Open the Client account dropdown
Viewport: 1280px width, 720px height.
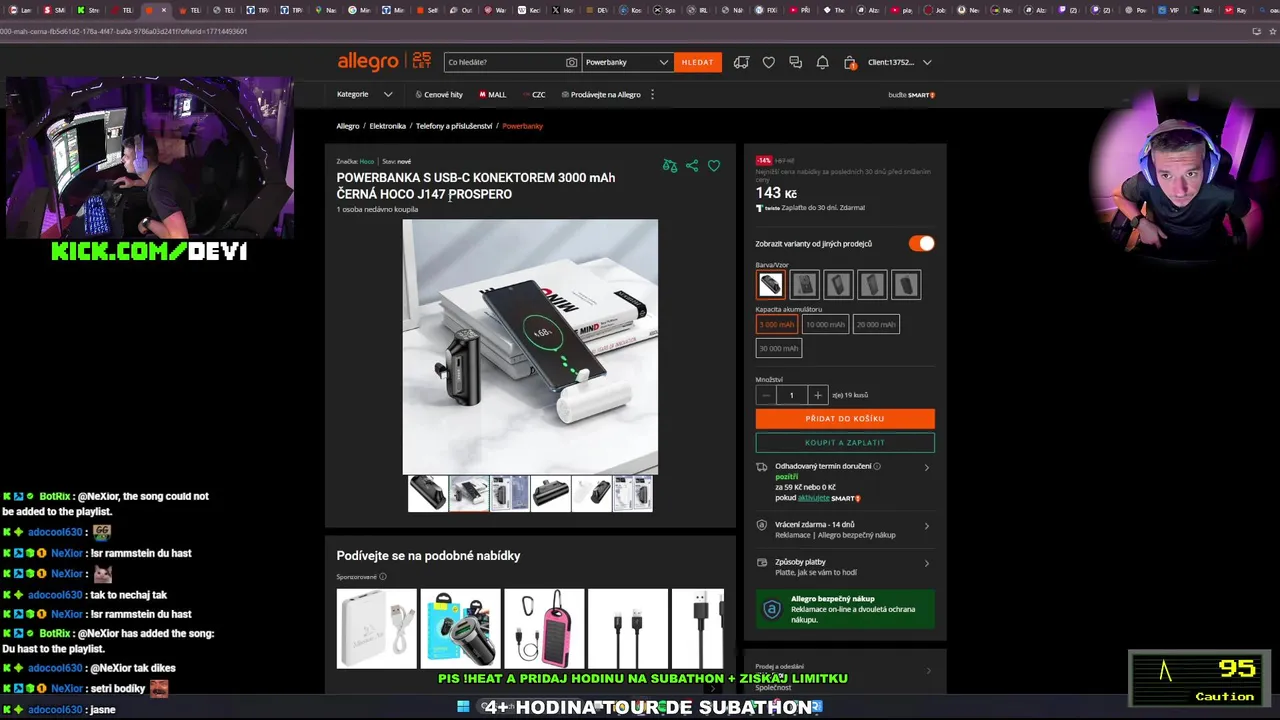(x=899, y=62)
